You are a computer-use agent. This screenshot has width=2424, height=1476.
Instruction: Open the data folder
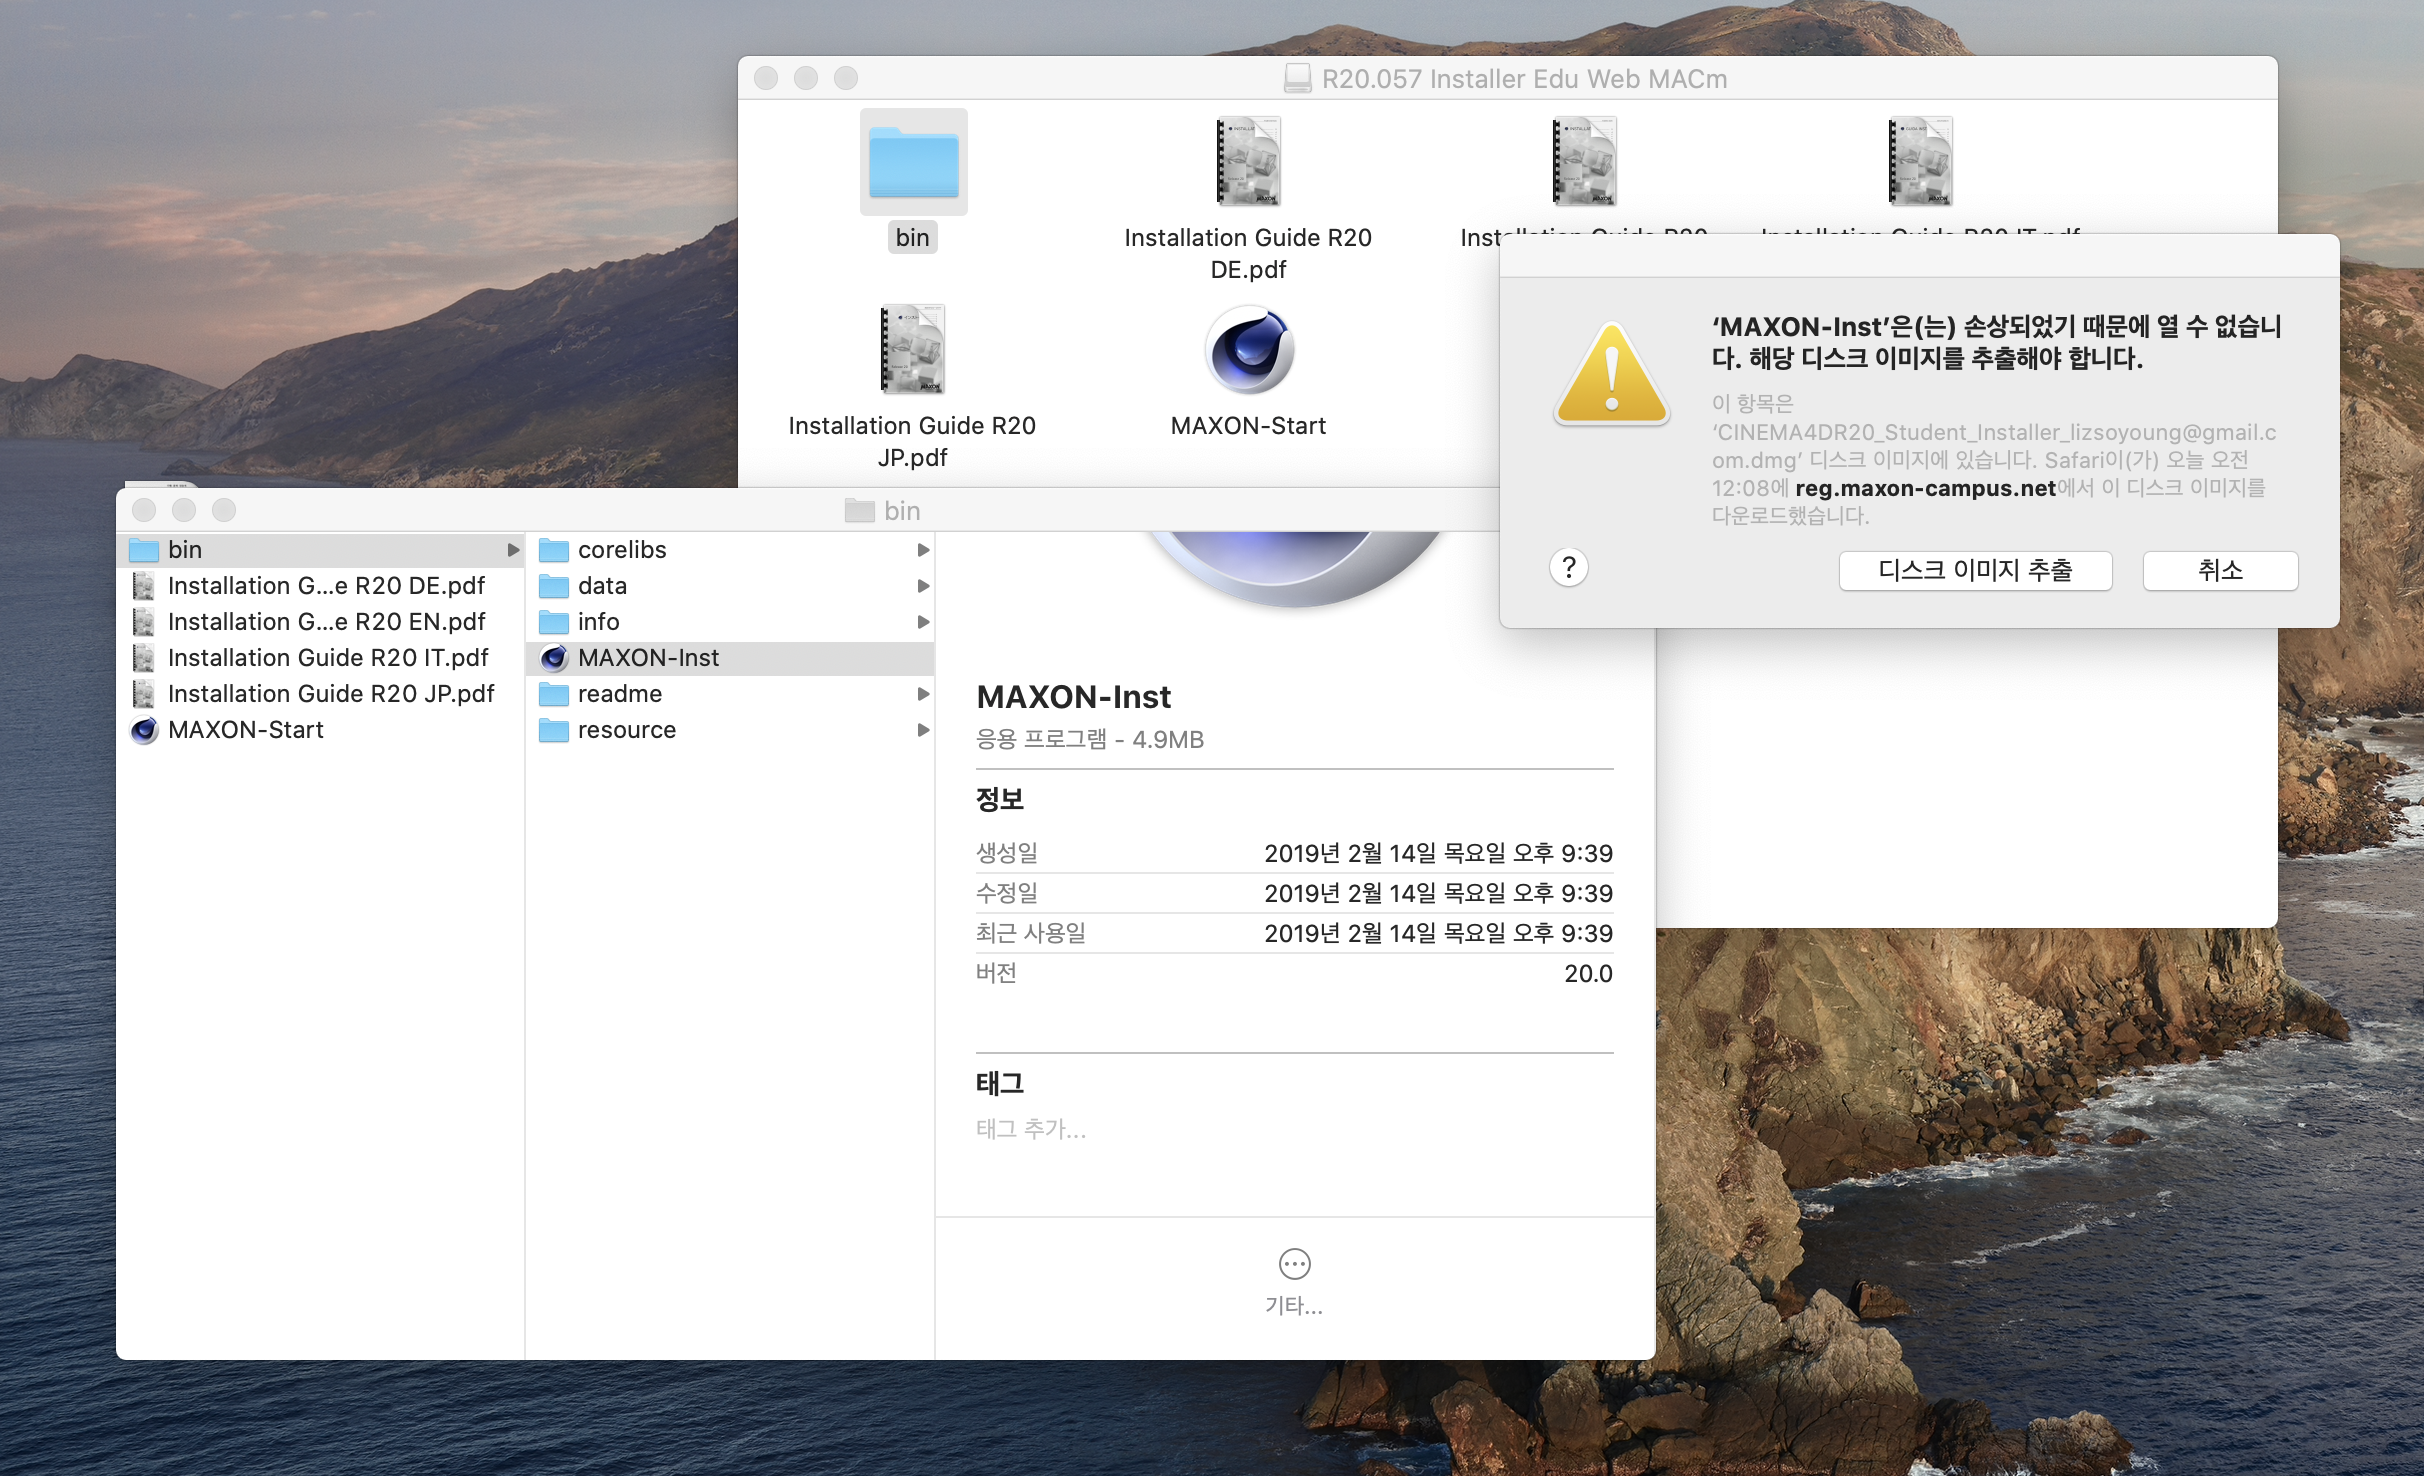pyautogui.click(x=730, y=586)
